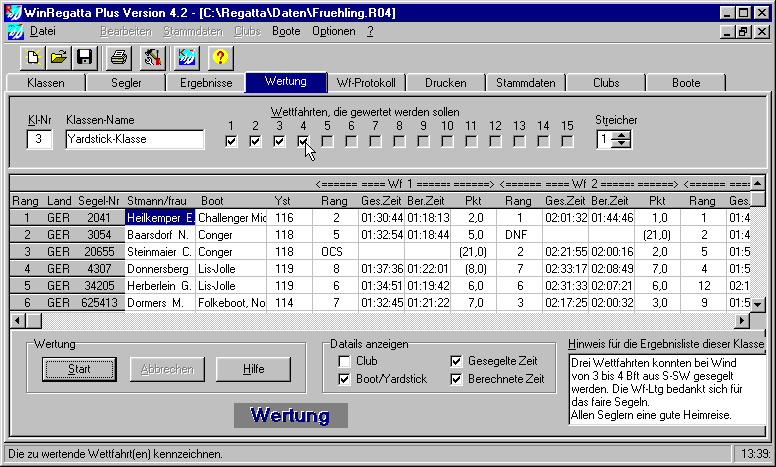Uncheck the Boot/Yardstick checkbox
Screen dimensions: 776x467
pyautogui.click(x=345, y=379)
